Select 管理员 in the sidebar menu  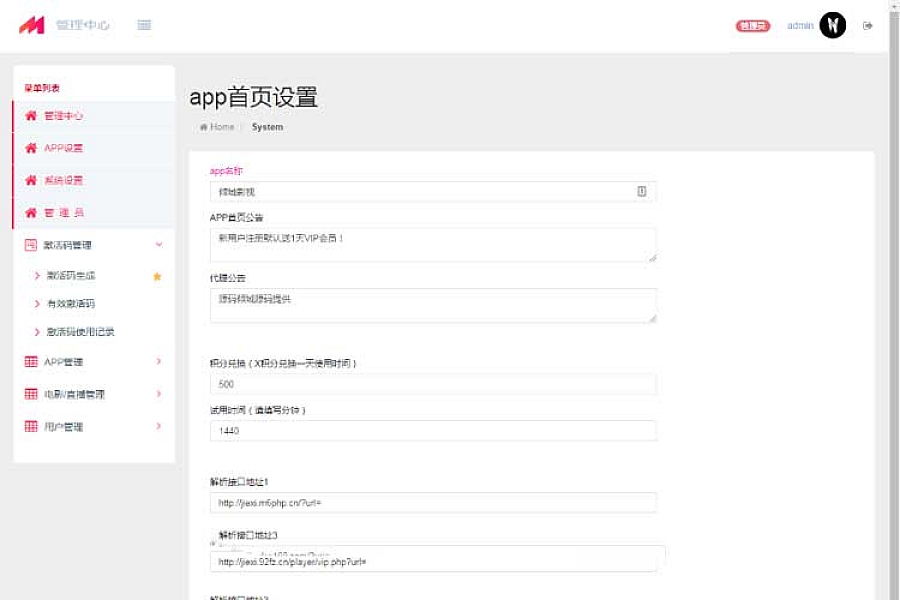[x=63, y=213]
